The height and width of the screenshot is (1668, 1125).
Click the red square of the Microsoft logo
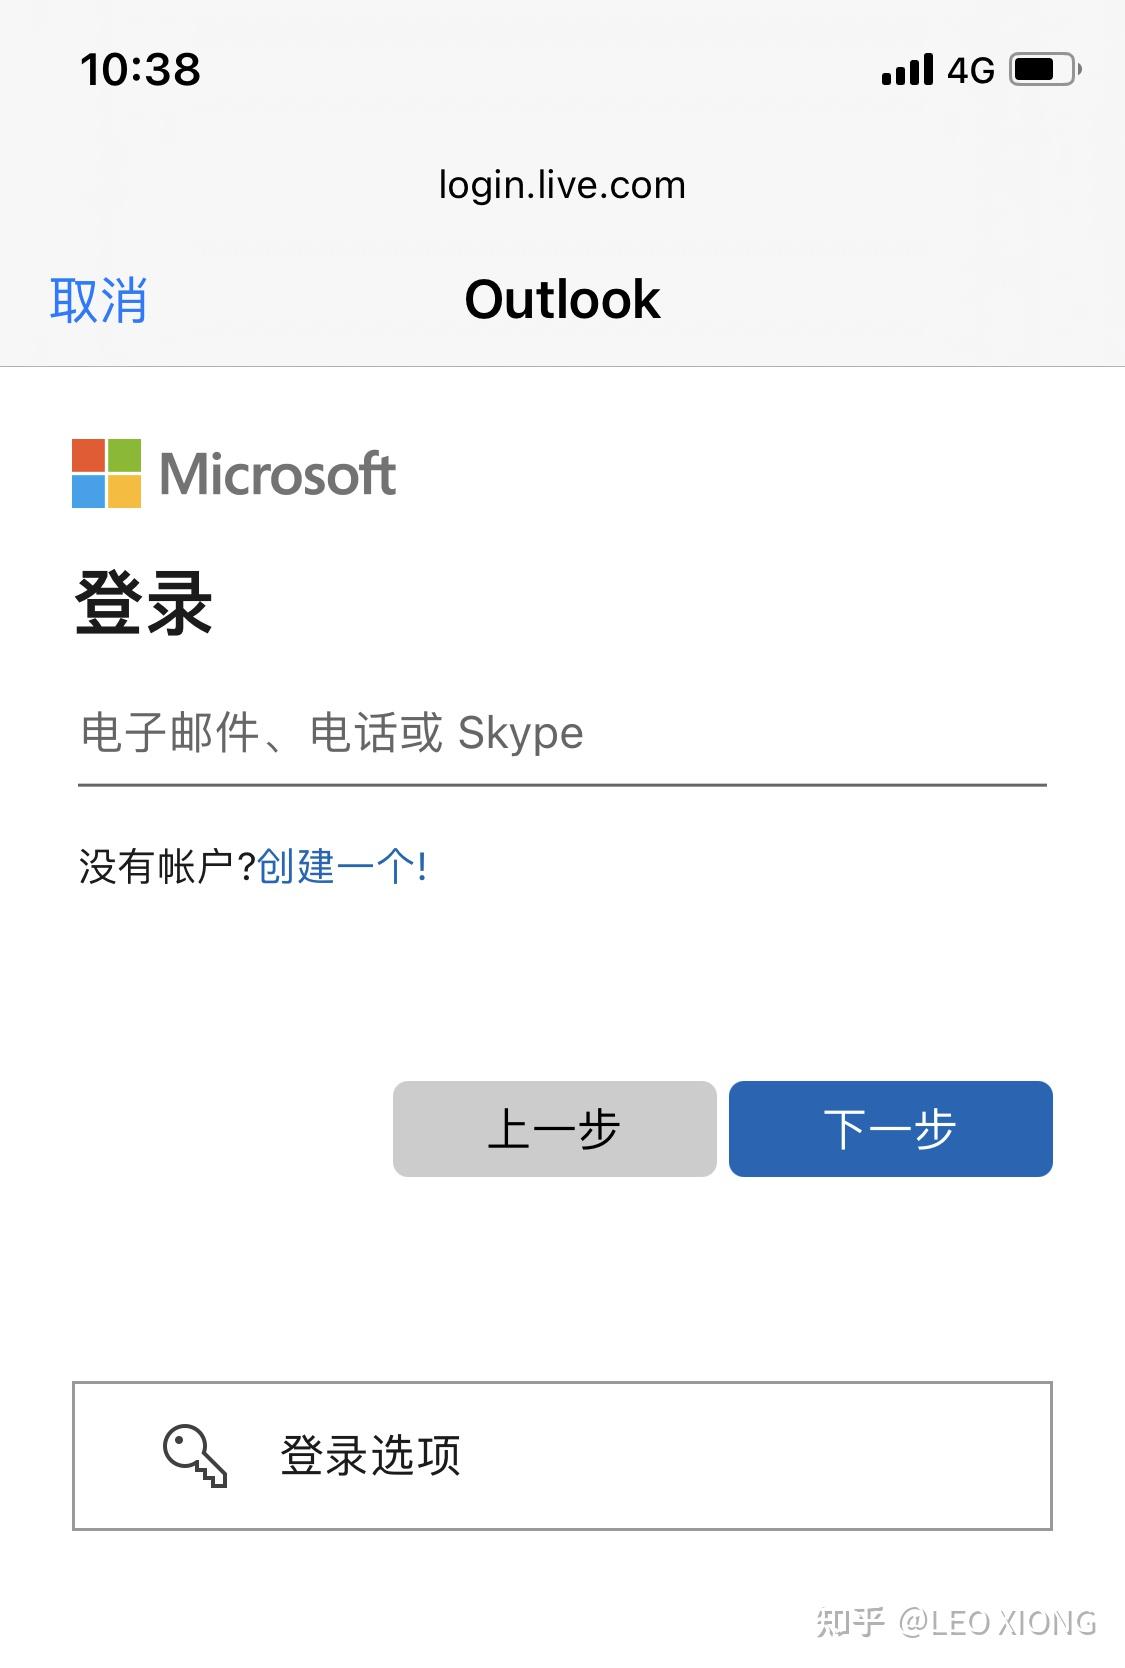(88, 456)
